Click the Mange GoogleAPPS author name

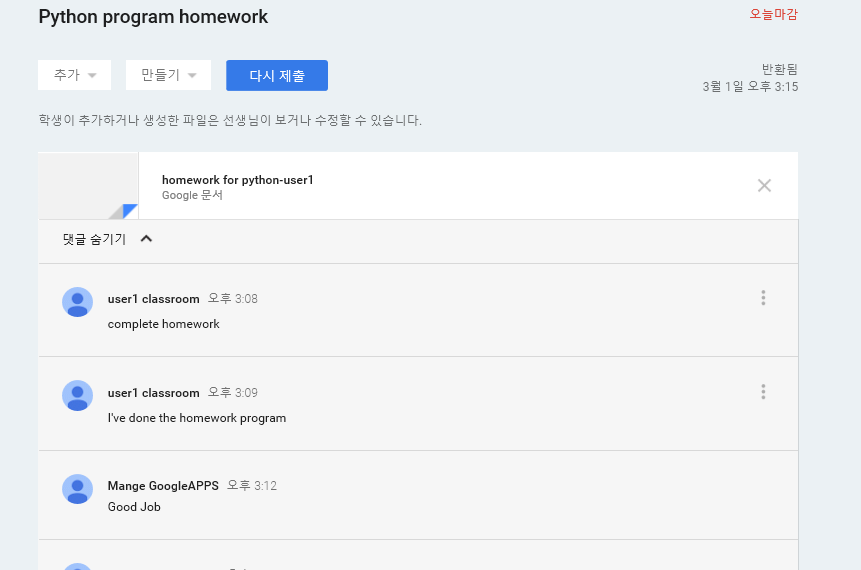point(163,485)
